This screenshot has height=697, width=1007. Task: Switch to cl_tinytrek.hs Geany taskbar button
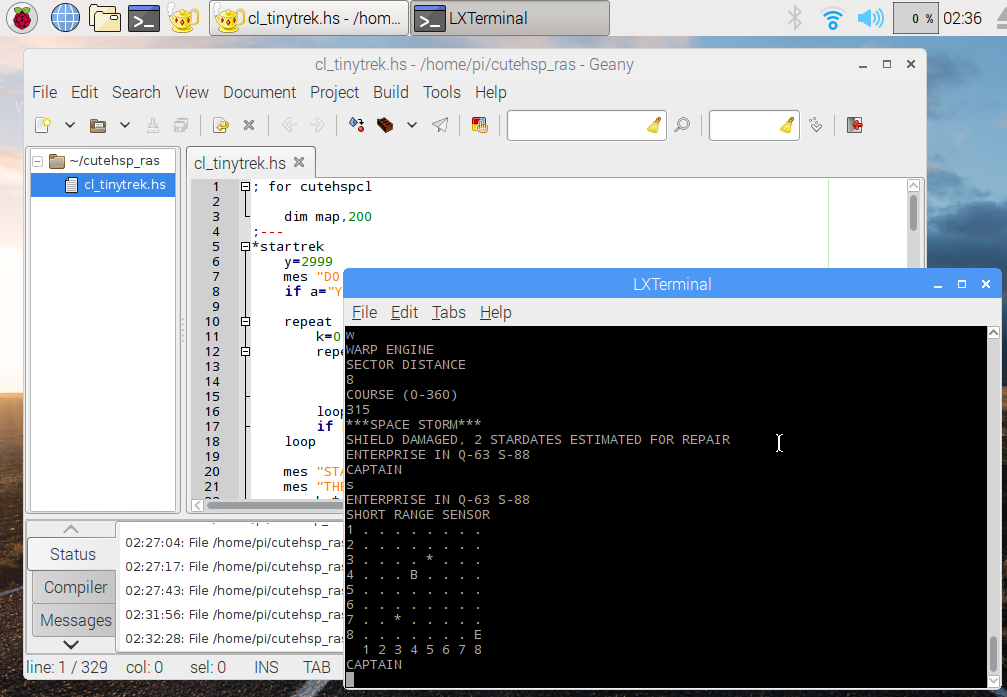(309, 18)
